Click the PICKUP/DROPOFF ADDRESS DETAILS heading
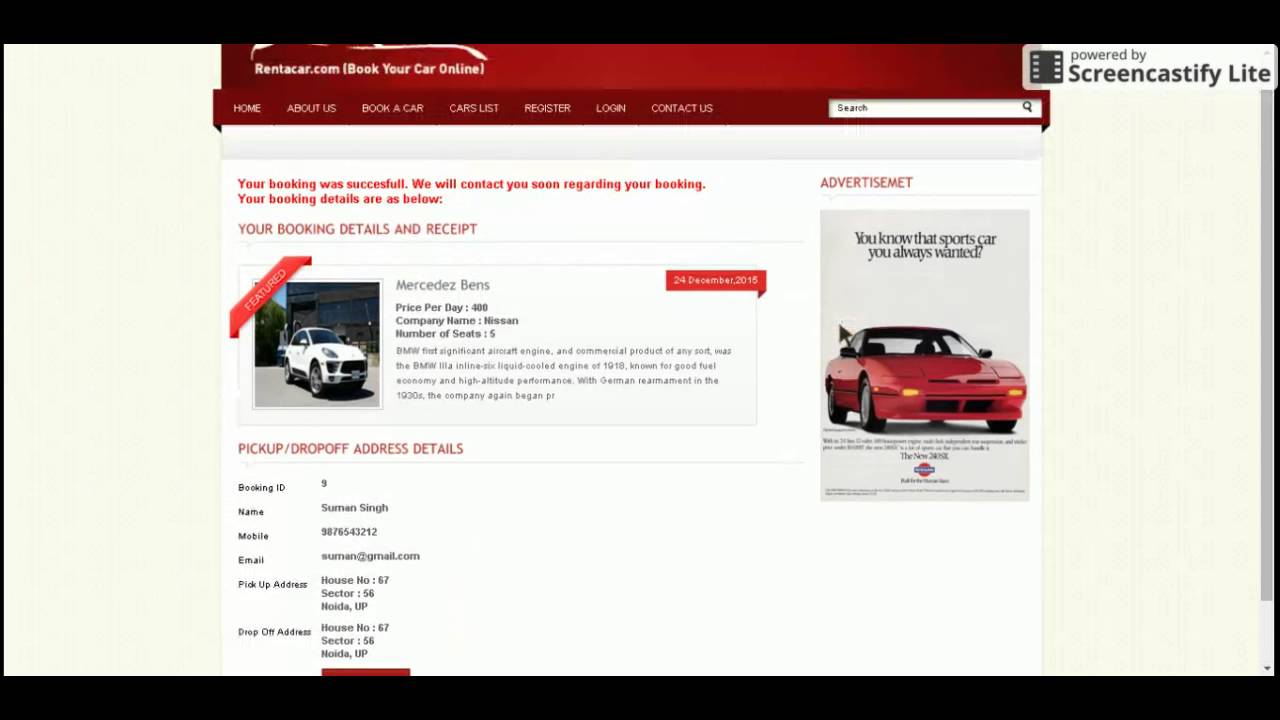Screen dimensions: 1280x720 click(x=350, y=449)
